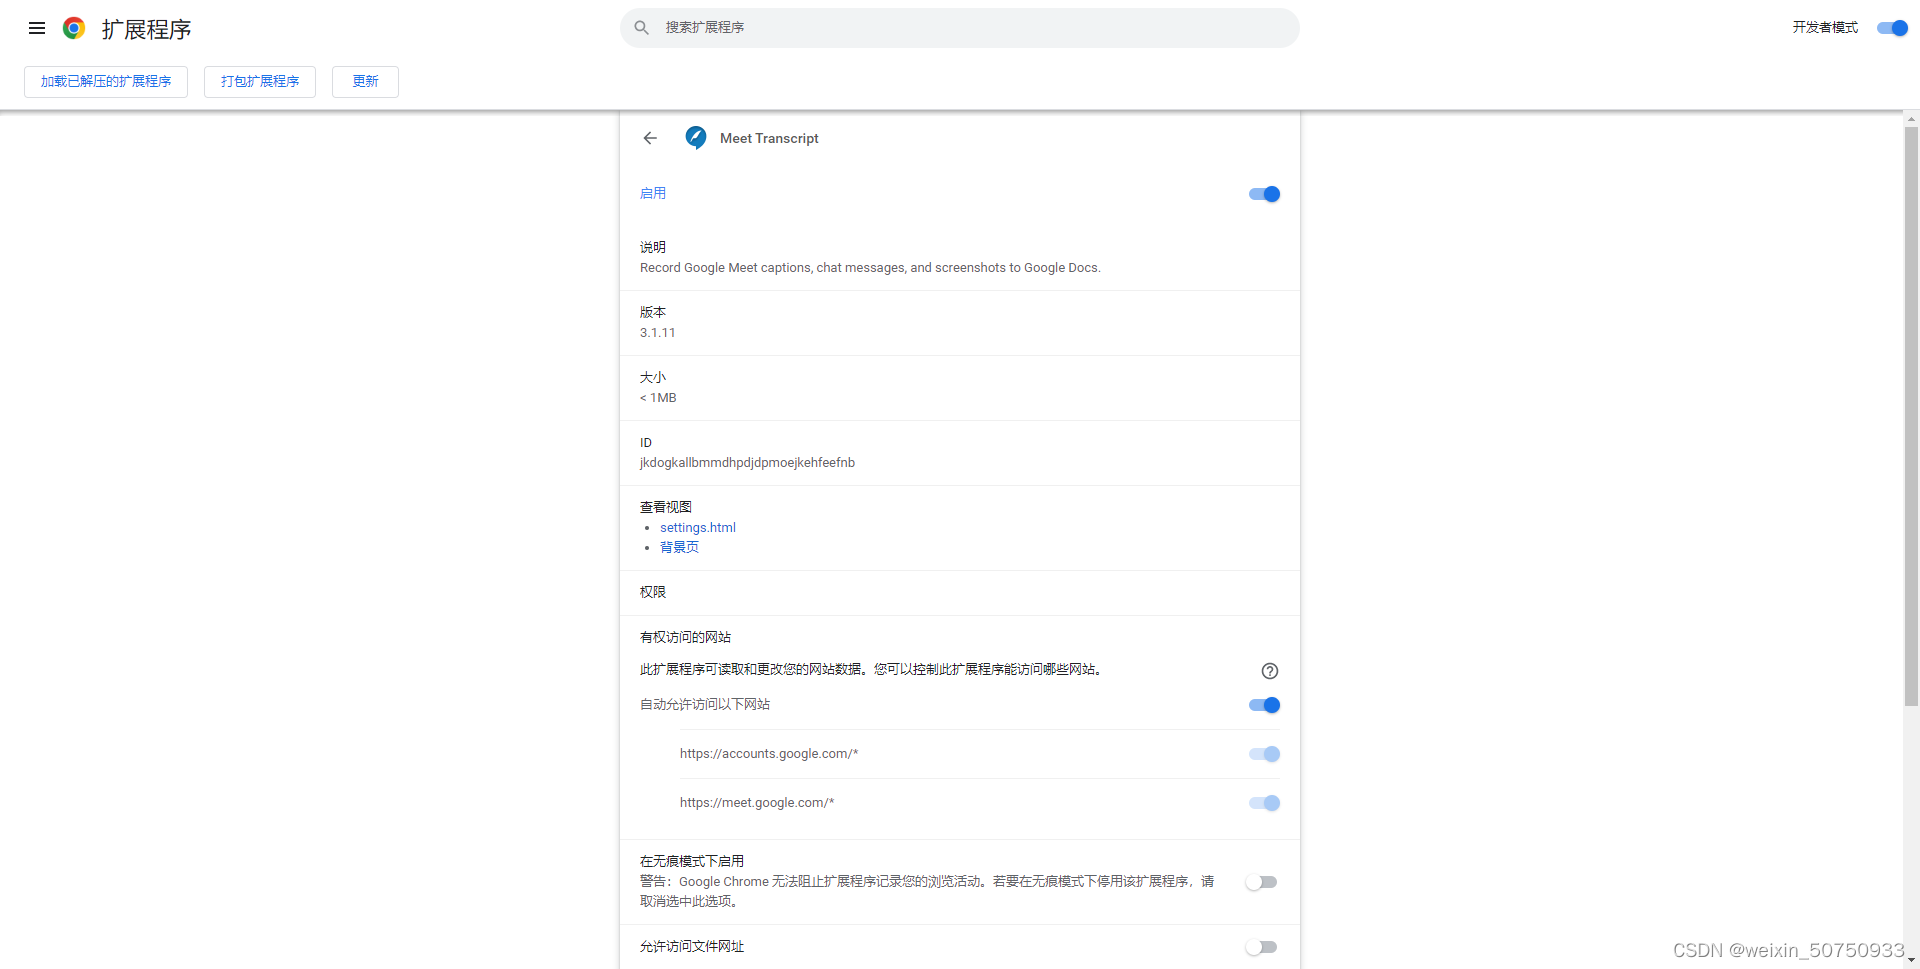
Task: Click the 自动允许访问以下网站 label
Action: coord(705,705)
